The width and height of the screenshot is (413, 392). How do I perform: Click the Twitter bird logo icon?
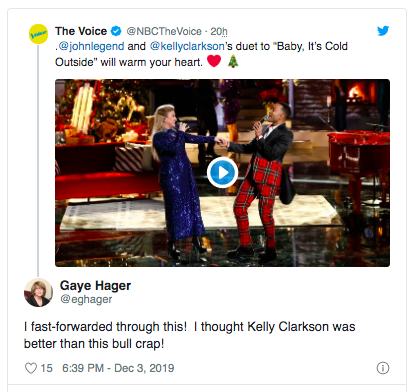[x=383, y=31]
